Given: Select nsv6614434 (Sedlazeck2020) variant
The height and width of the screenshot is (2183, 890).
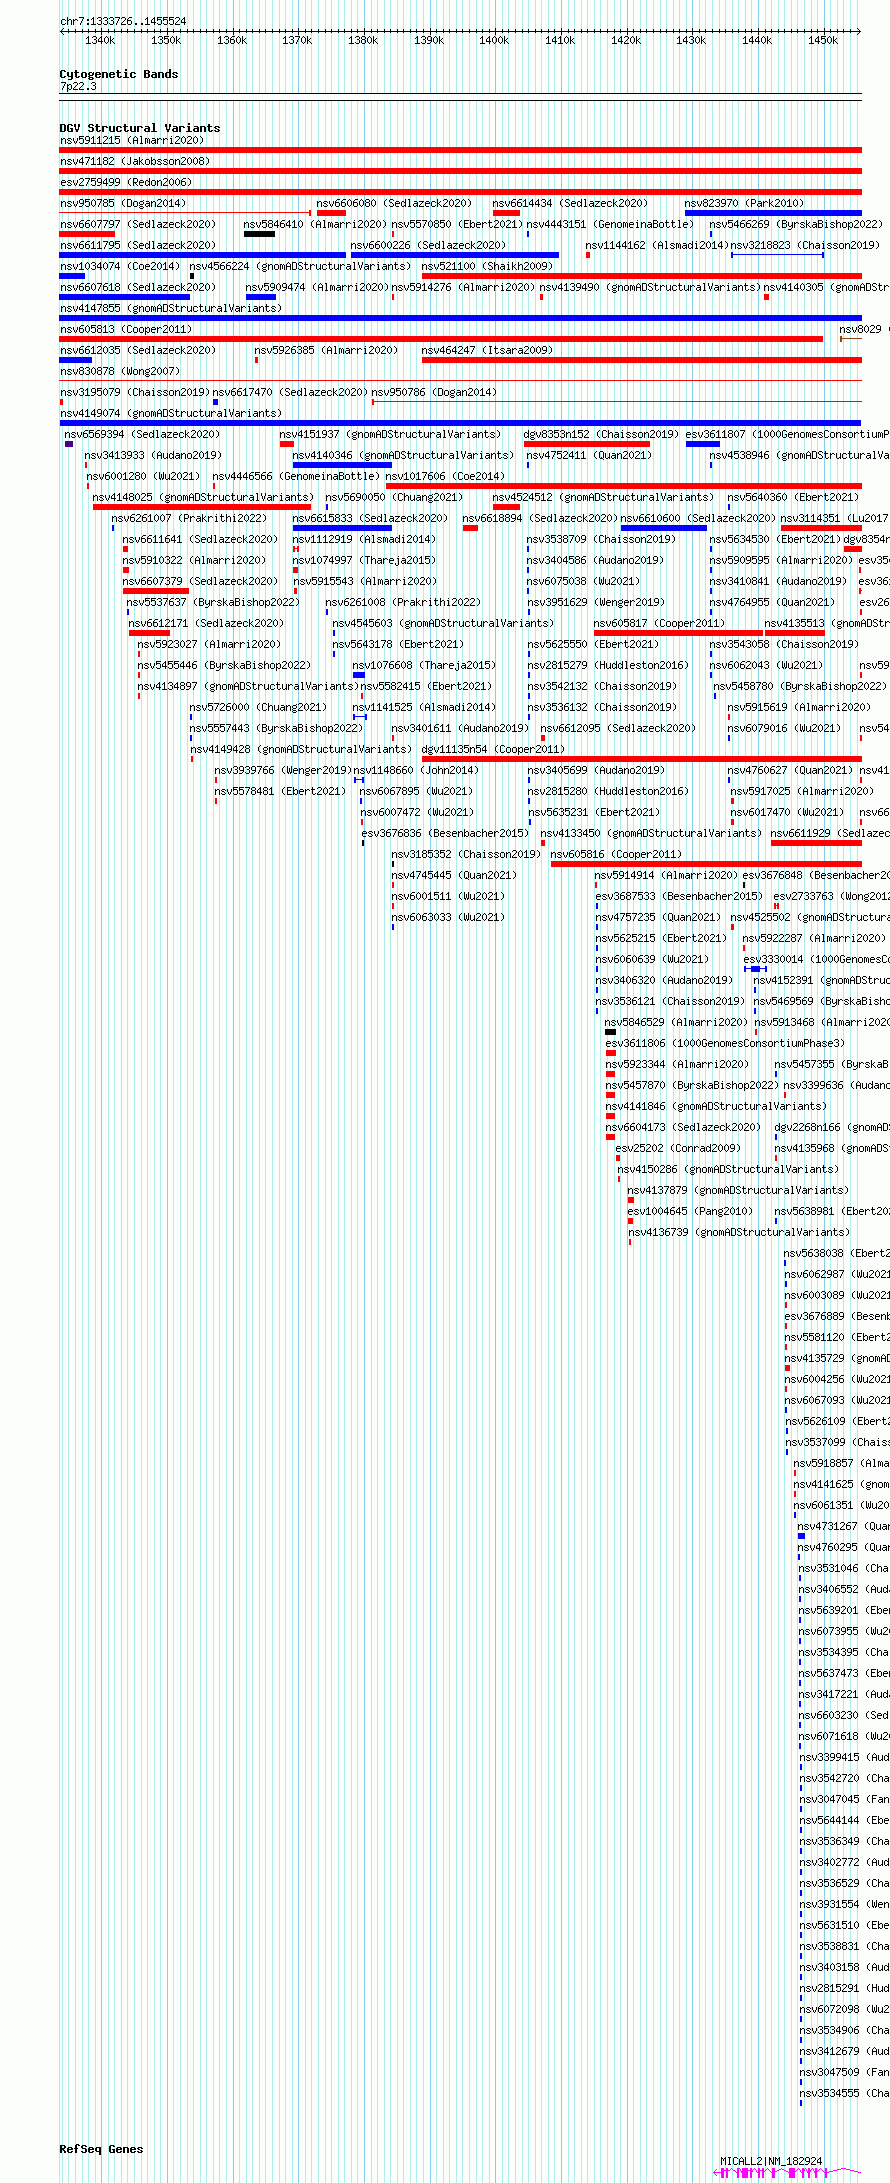Looking at the screenshot, I should pyautogui.click(x=506, y=213).
